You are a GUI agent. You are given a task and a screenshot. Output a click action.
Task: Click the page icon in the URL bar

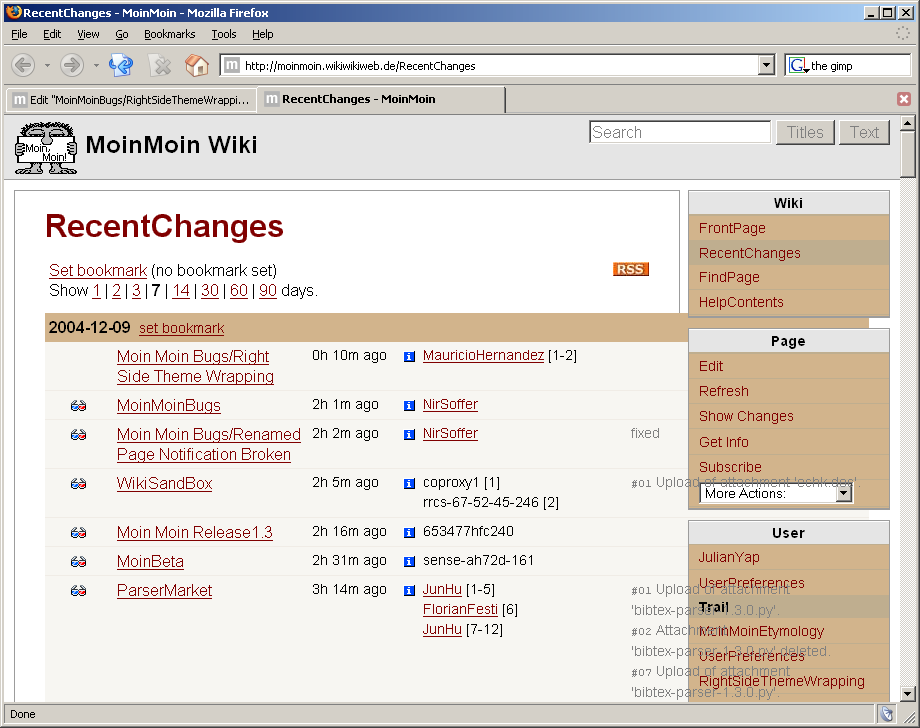click(232, 65)
